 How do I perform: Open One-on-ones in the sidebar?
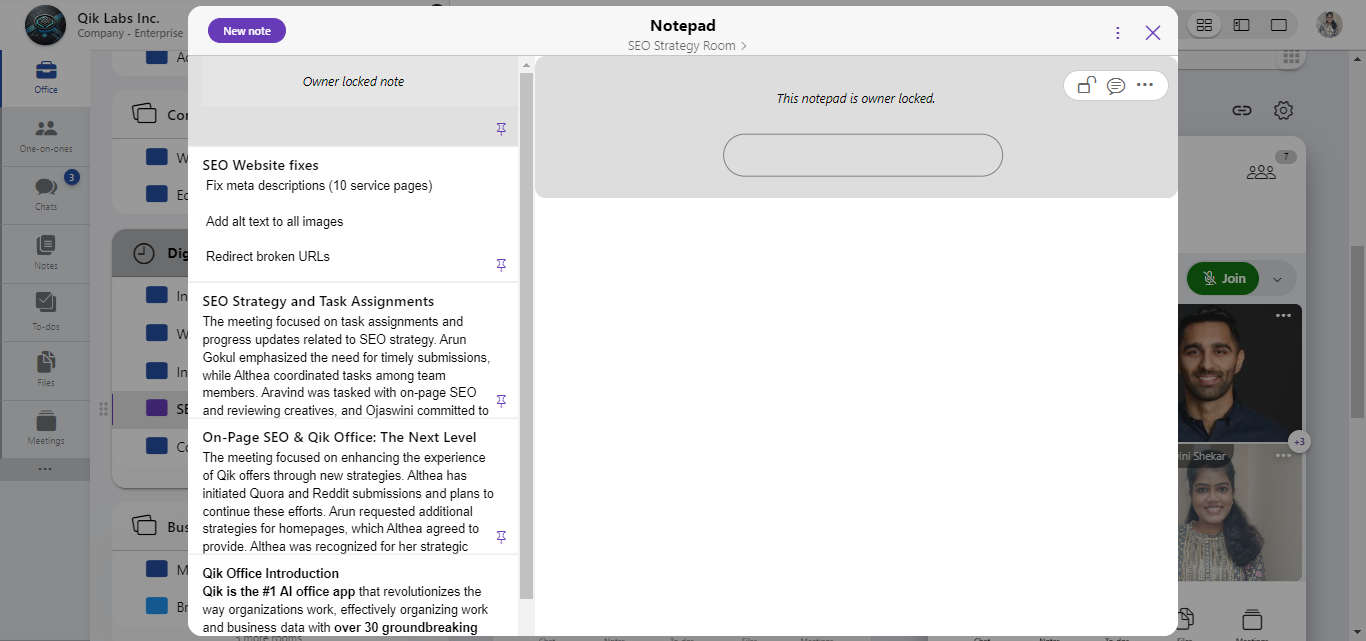(46, 135)
